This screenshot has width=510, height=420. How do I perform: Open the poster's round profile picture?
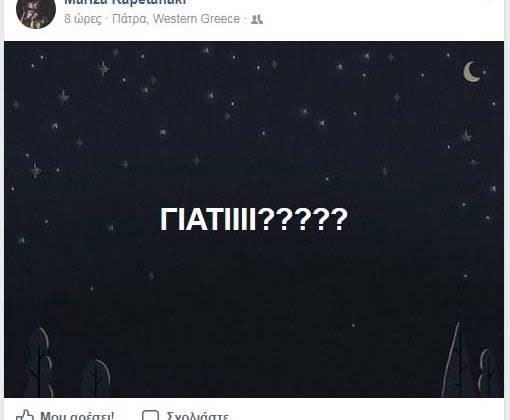[36, 10]
